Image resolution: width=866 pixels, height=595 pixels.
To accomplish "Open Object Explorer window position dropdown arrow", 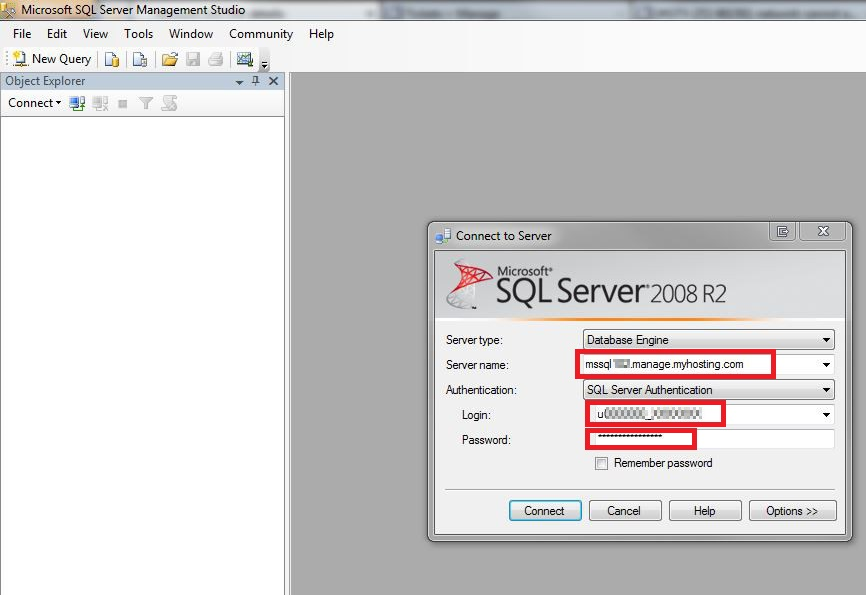I will [x=239, y=82].
